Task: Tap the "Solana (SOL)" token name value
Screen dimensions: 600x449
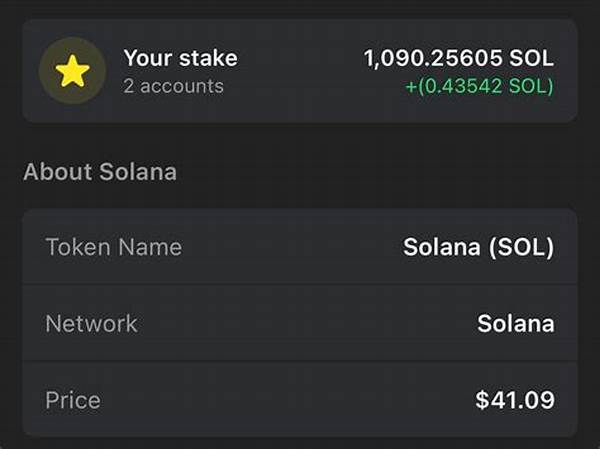Action: [478, 246]
